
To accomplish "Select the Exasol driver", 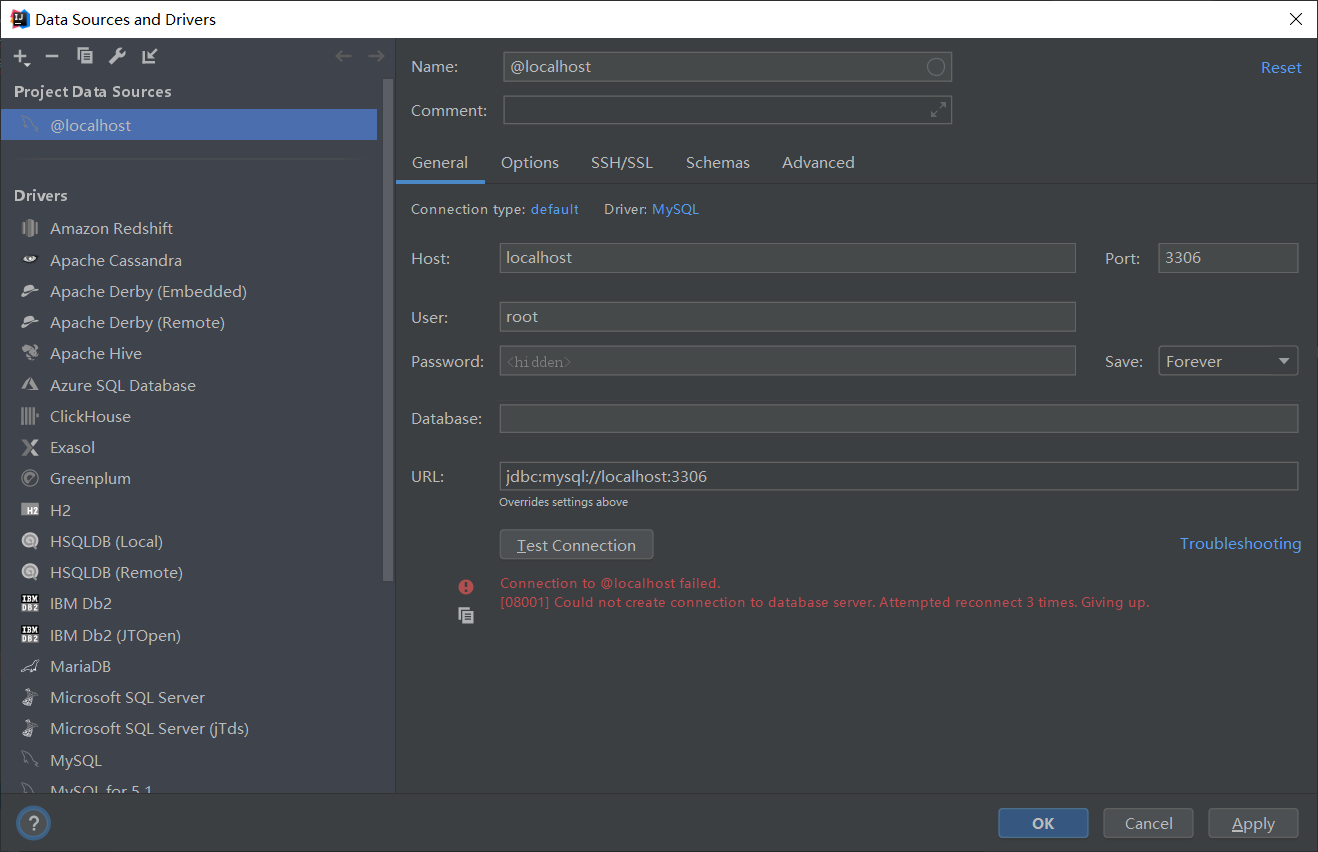I will [189, 447].
